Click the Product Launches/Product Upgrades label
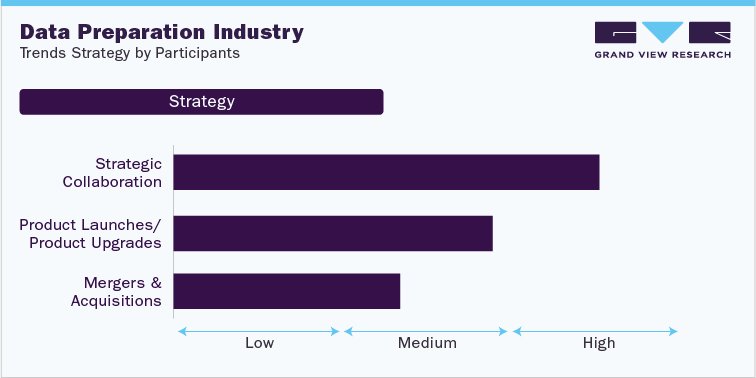The image size is (756, 378). click(91, 233)
